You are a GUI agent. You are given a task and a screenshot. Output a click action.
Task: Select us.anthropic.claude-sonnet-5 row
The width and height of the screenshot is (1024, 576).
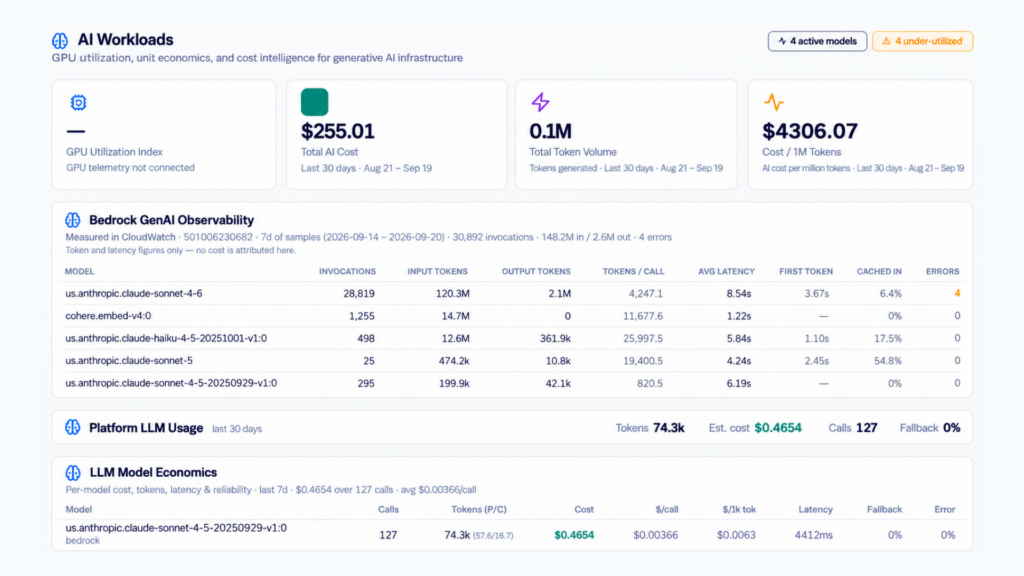(x=512, y=360)
